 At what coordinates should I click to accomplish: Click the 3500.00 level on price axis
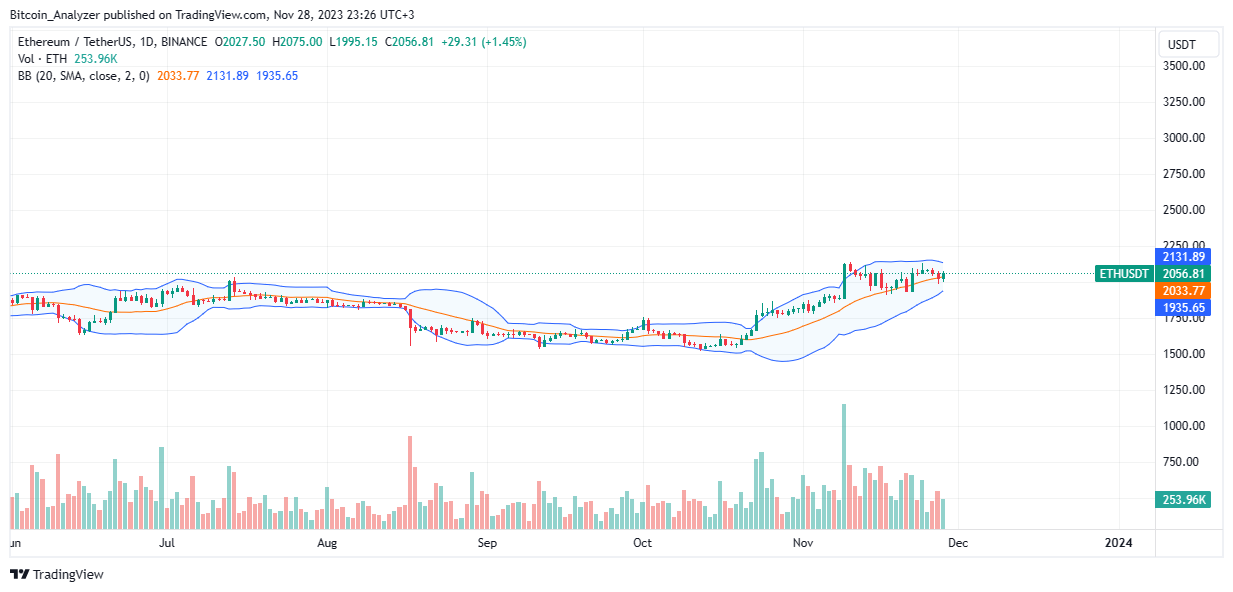[1183, 66]
